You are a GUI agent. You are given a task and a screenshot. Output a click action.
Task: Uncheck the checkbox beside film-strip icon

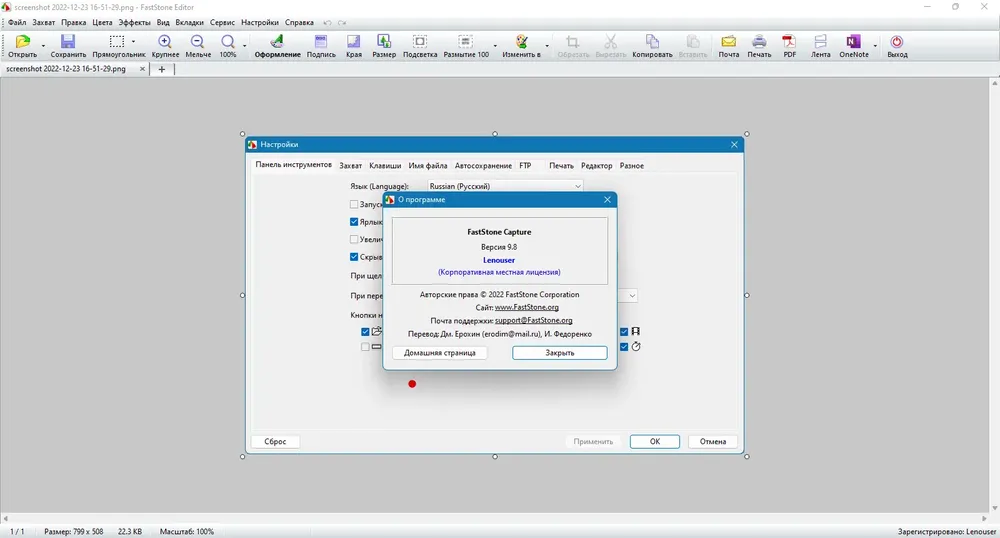pyautogui.click(x=624, y=331)
